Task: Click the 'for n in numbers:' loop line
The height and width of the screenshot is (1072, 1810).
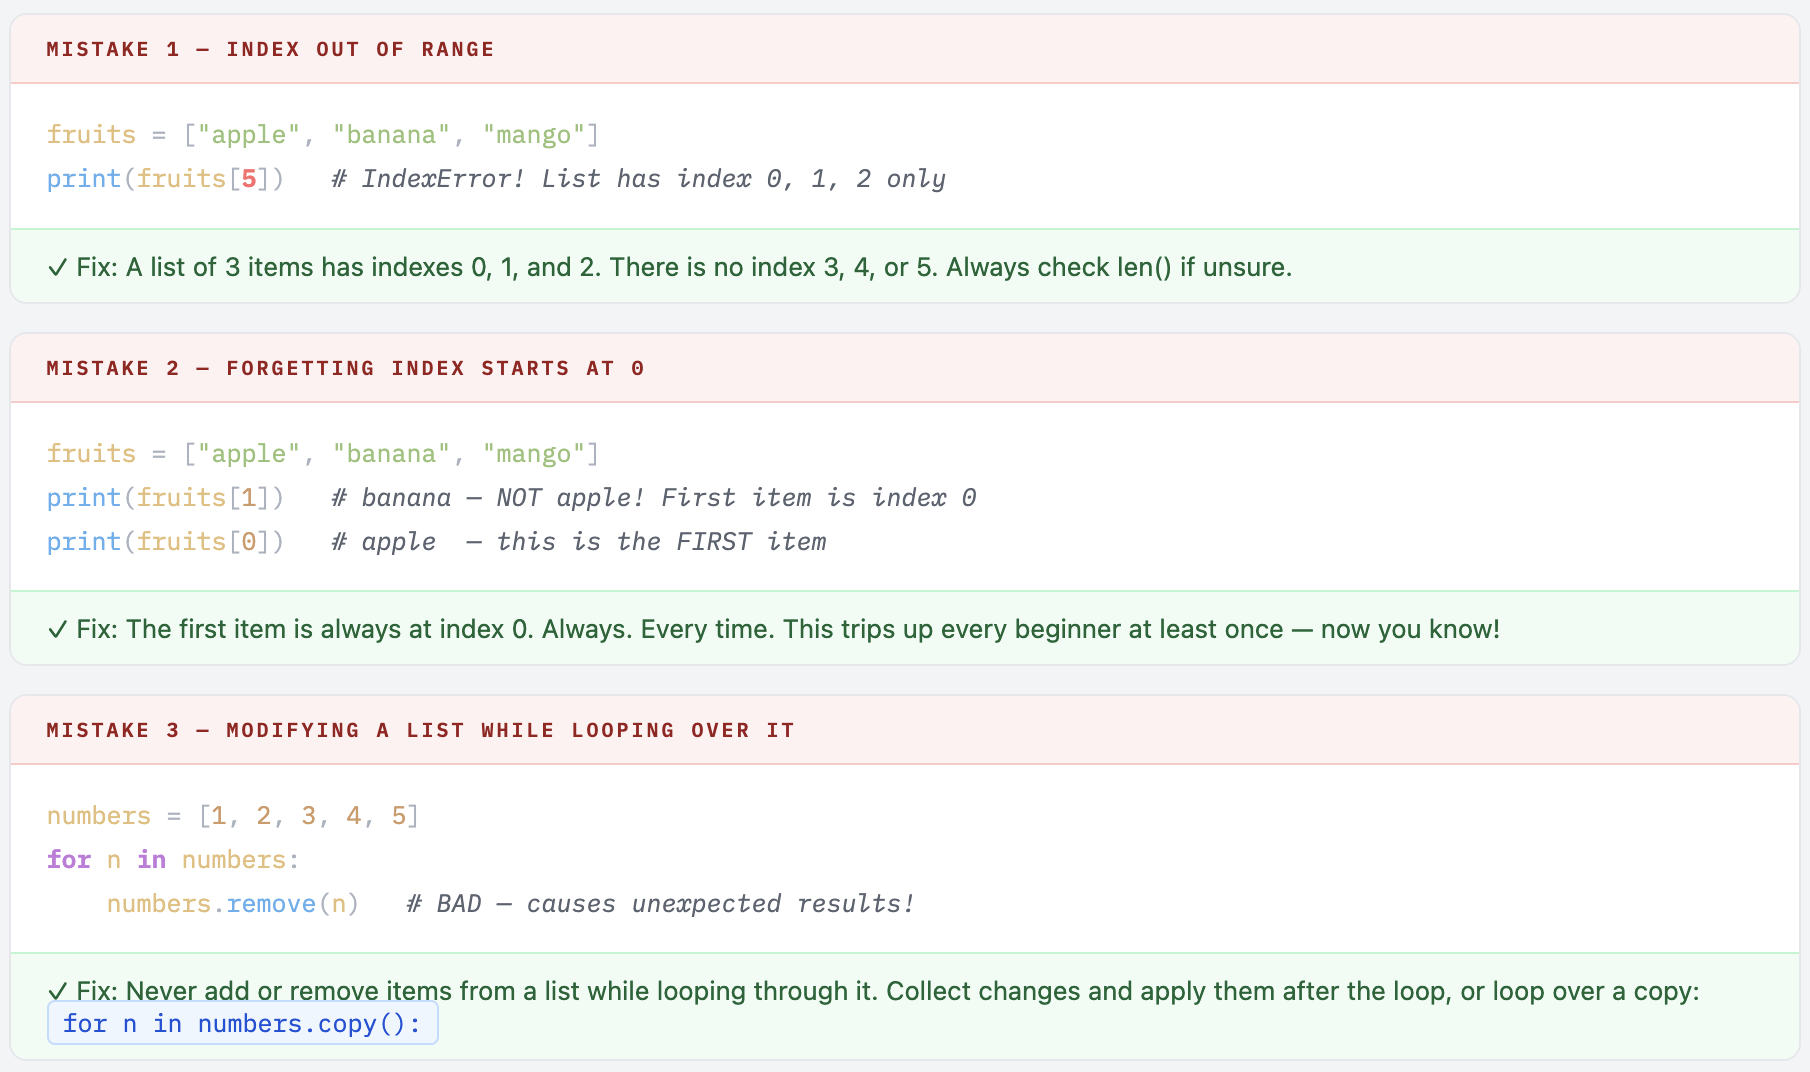Action: pos(172,860)
